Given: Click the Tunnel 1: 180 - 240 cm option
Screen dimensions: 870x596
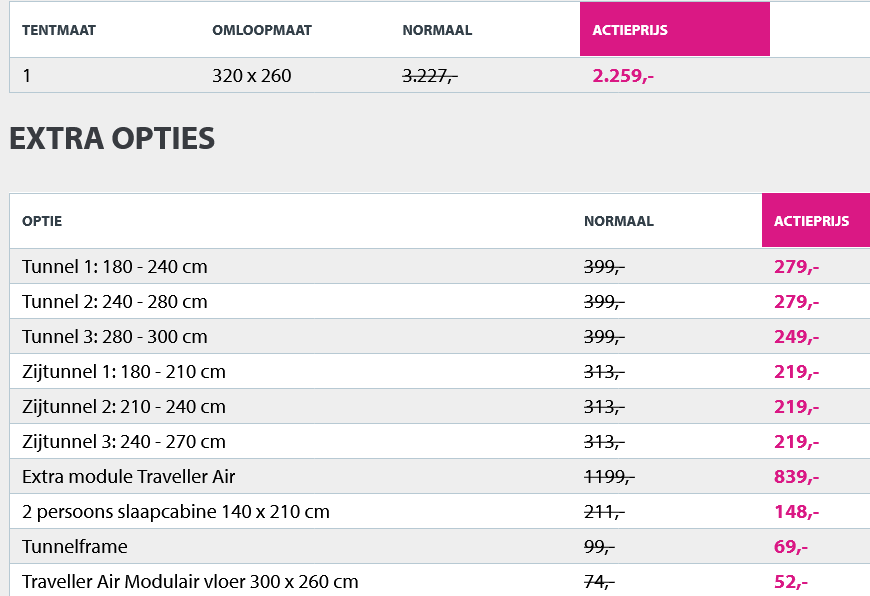Looking at the screenshot, I should (115, 267).
